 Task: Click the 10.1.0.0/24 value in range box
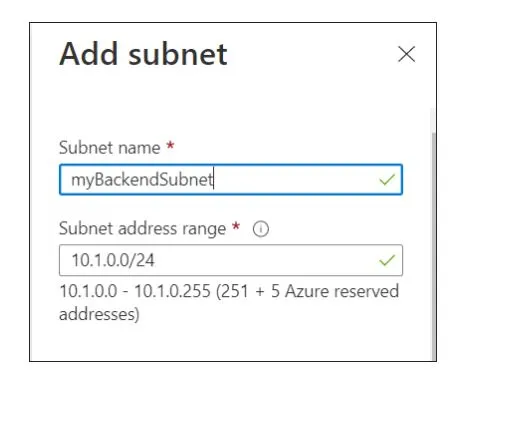[113, 260]
